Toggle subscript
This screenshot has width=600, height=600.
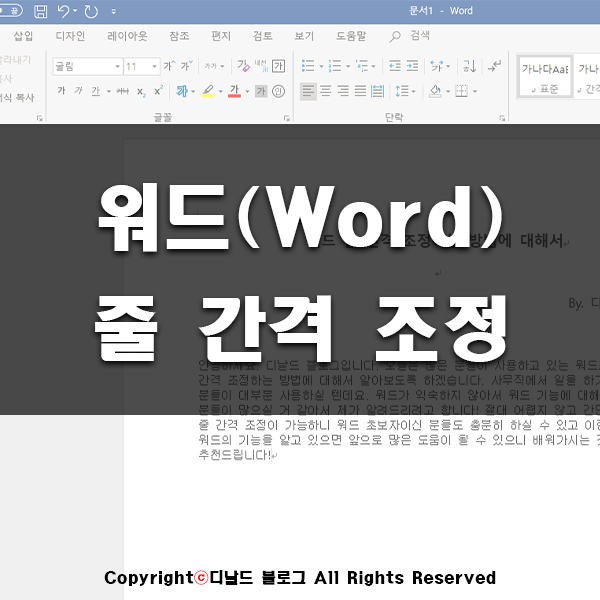(x=141, y=92)
